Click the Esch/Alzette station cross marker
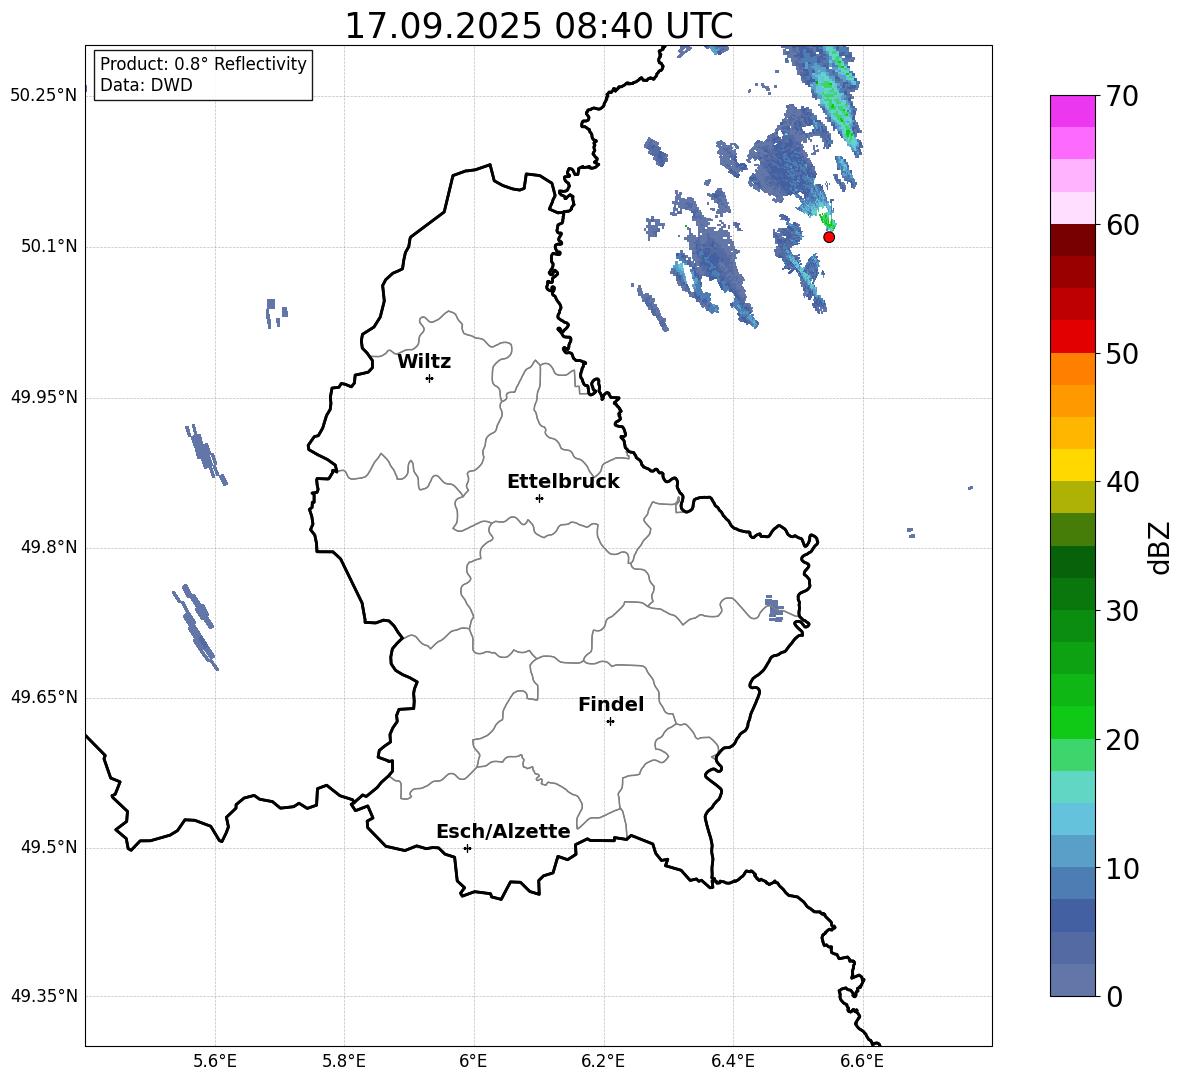 click(x=467, y=848)
